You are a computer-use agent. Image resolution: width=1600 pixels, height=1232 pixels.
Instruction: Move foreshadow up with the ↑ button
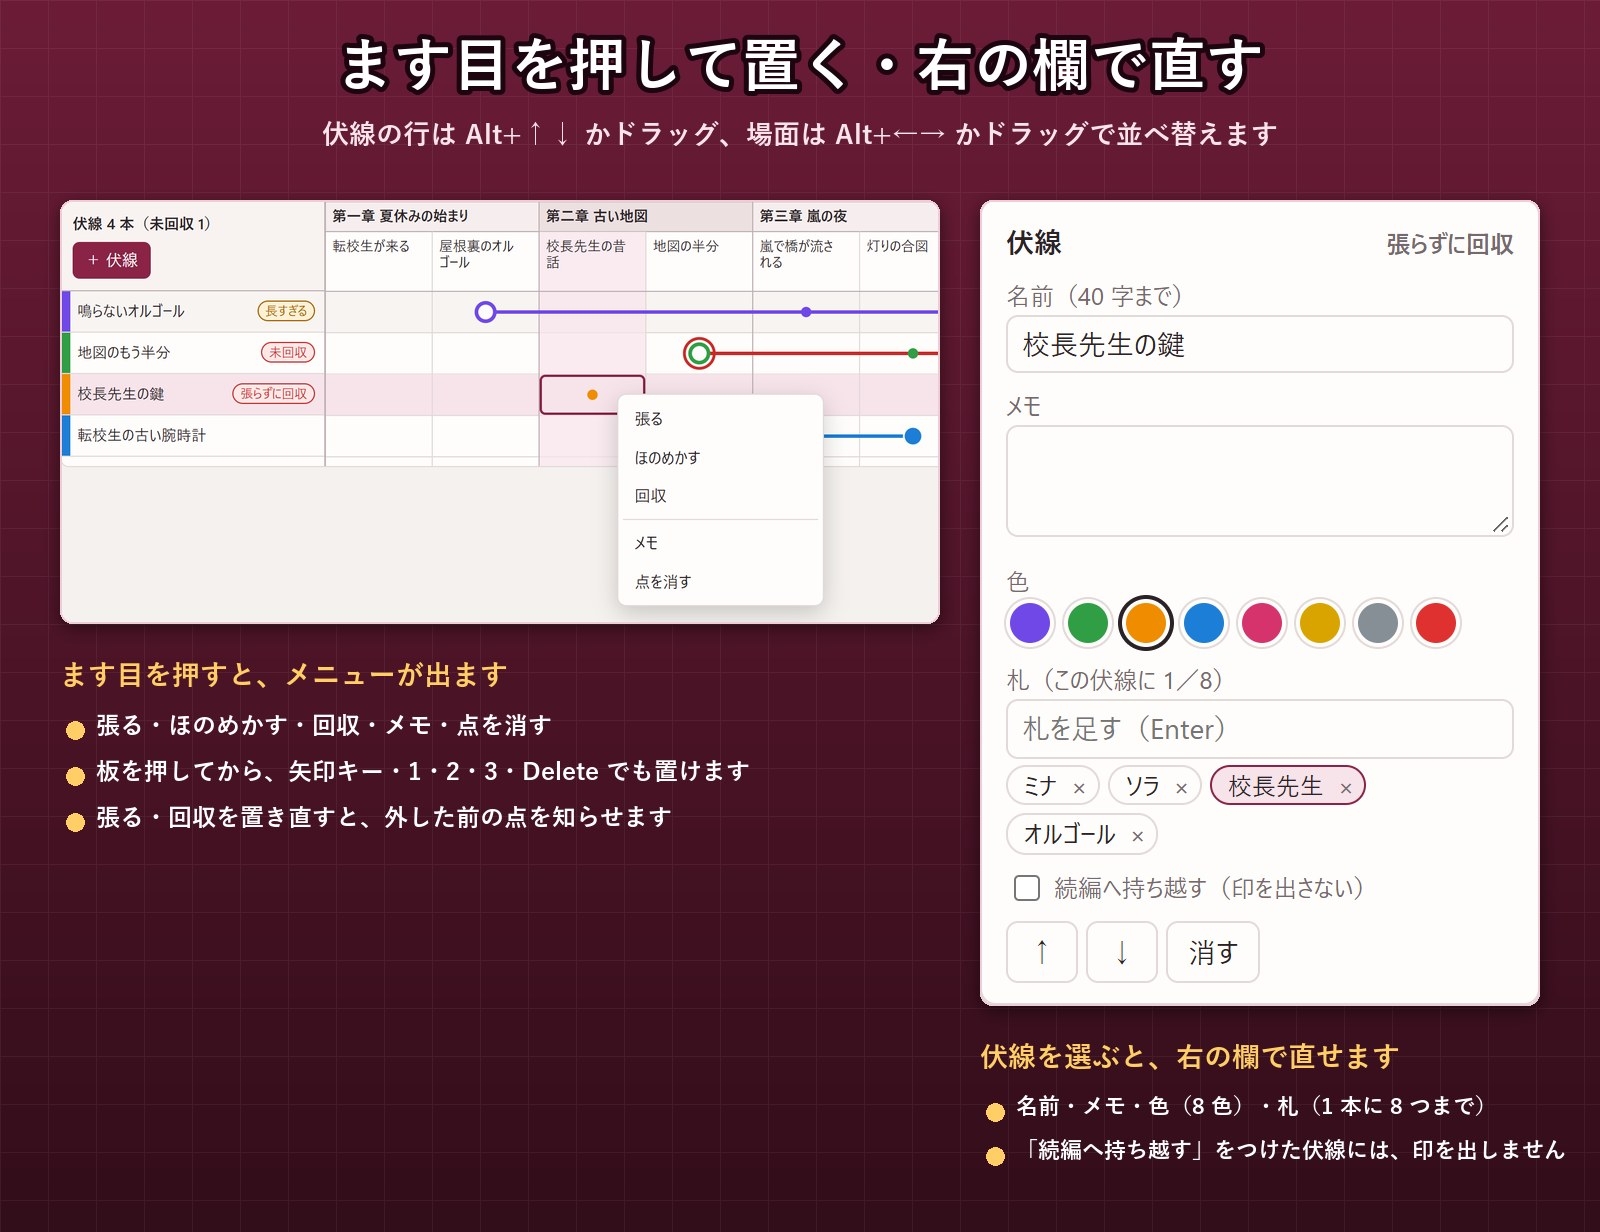(1042, 952)
